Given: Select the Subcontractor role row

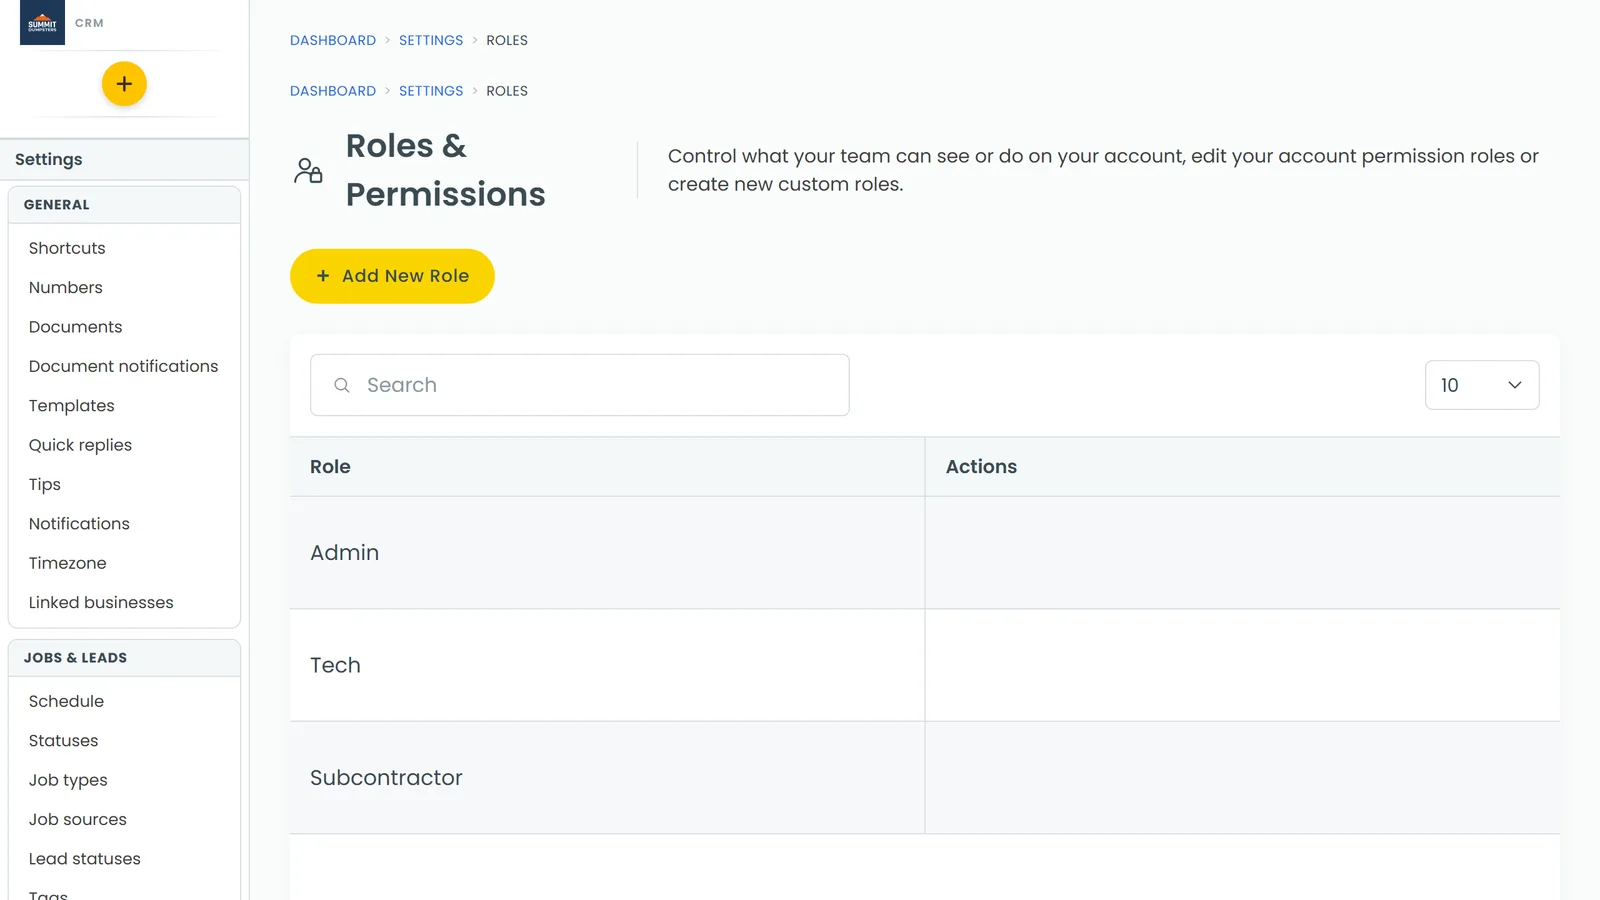Looking at the screenshot, I should (925, 778).
